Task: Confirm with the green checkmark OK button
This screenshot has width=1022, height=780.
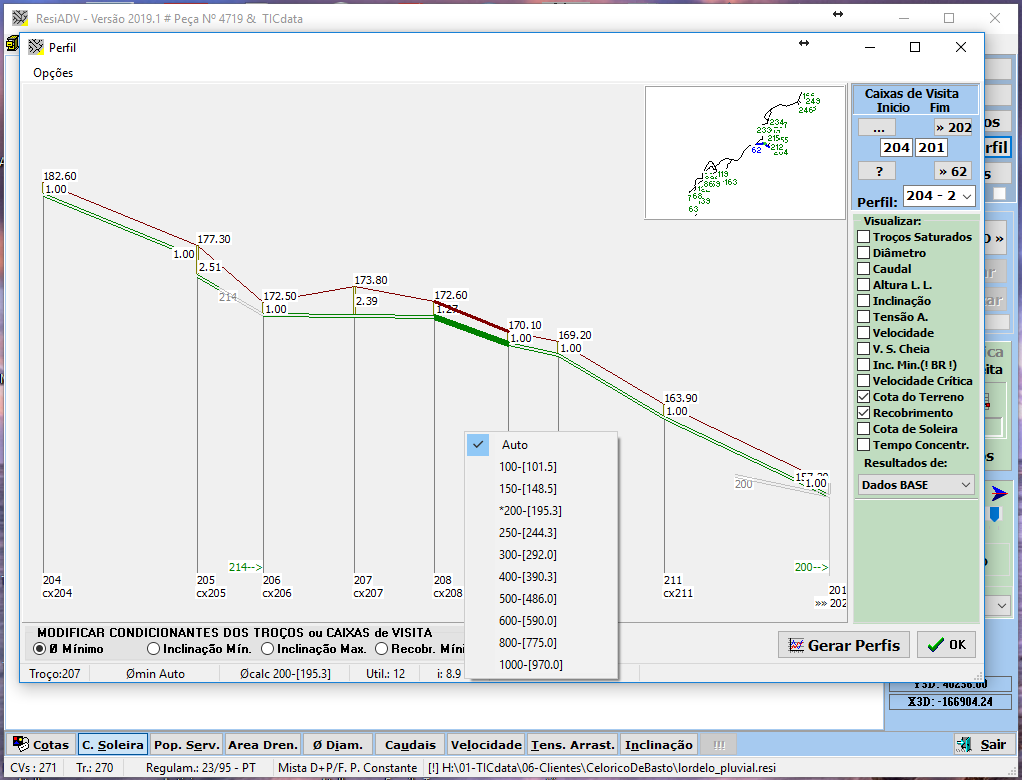Action: click(945, 645)
